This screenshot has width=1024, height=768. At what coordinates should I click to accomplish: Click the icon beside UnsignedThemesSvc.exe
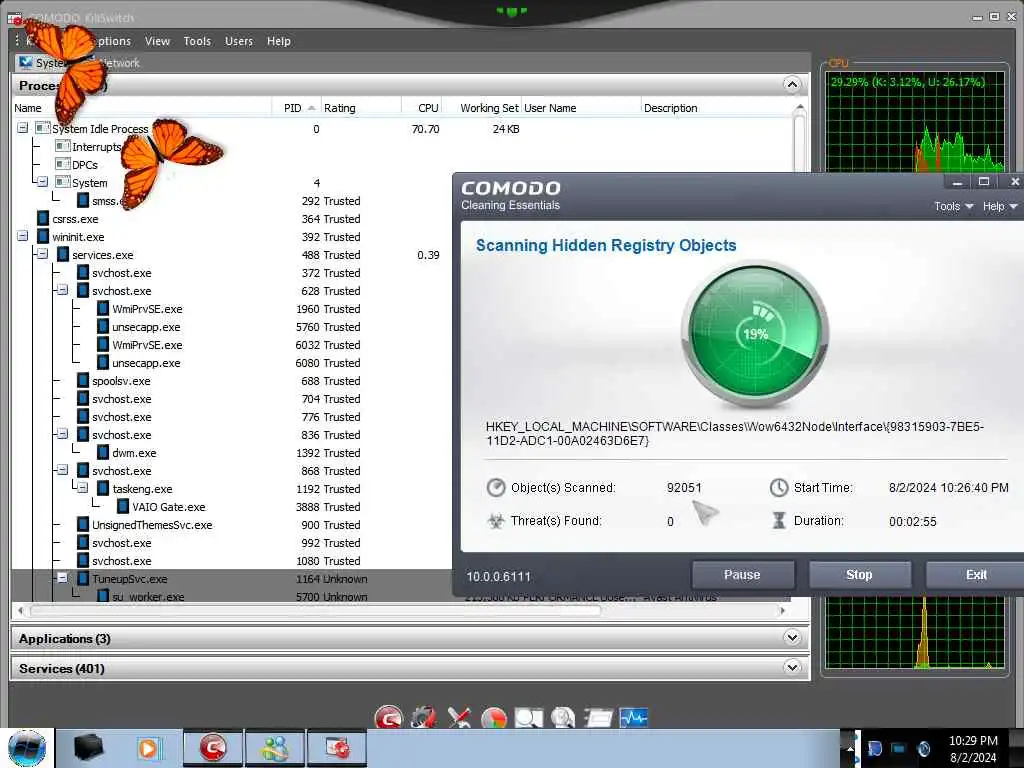tap(83, 524)
